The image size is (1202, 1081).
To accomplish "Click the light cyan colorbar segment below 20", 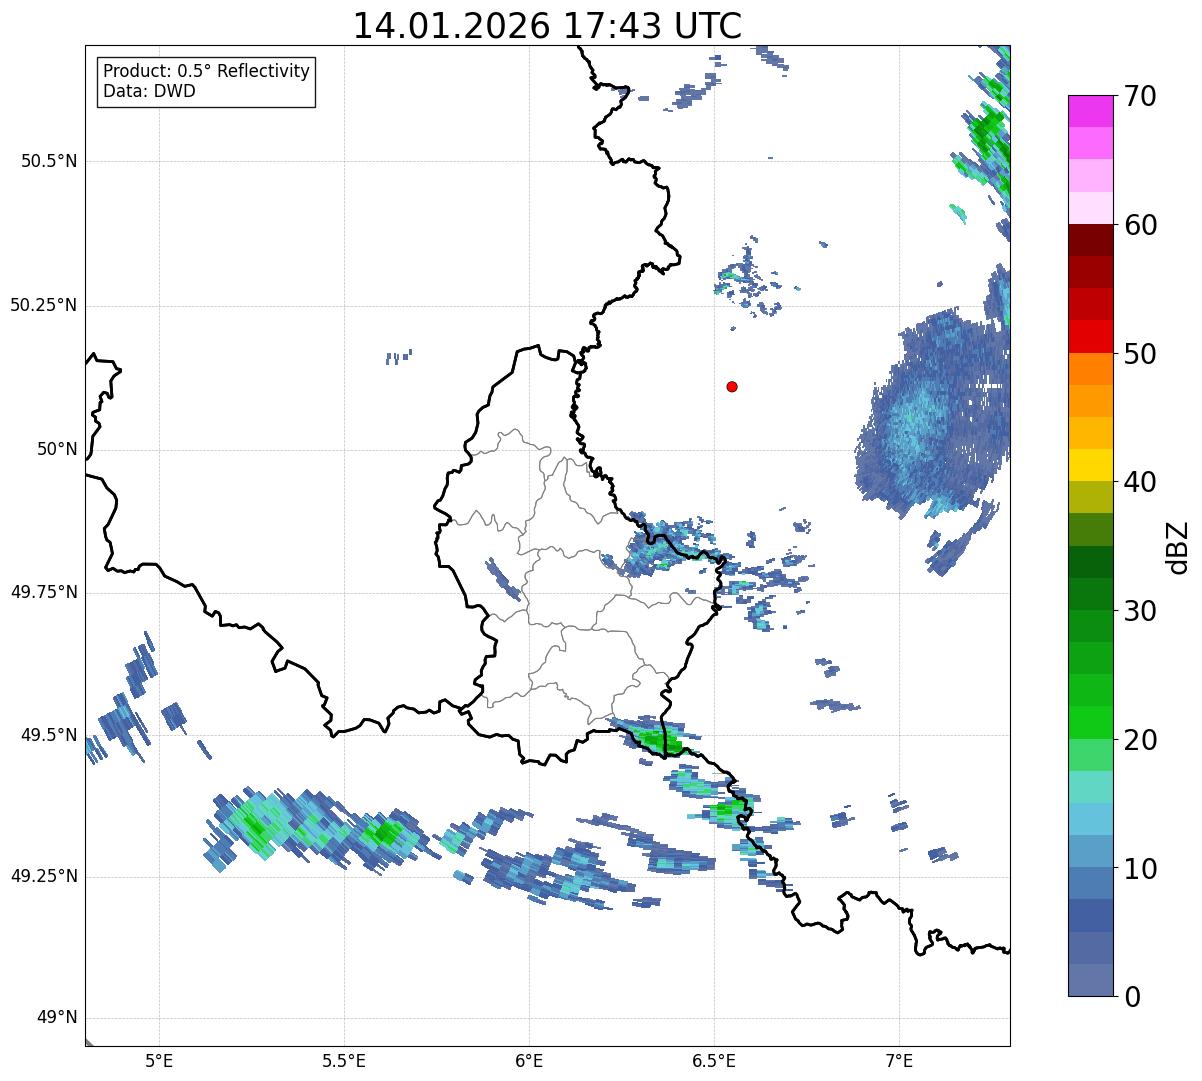I will point(1090,787).
